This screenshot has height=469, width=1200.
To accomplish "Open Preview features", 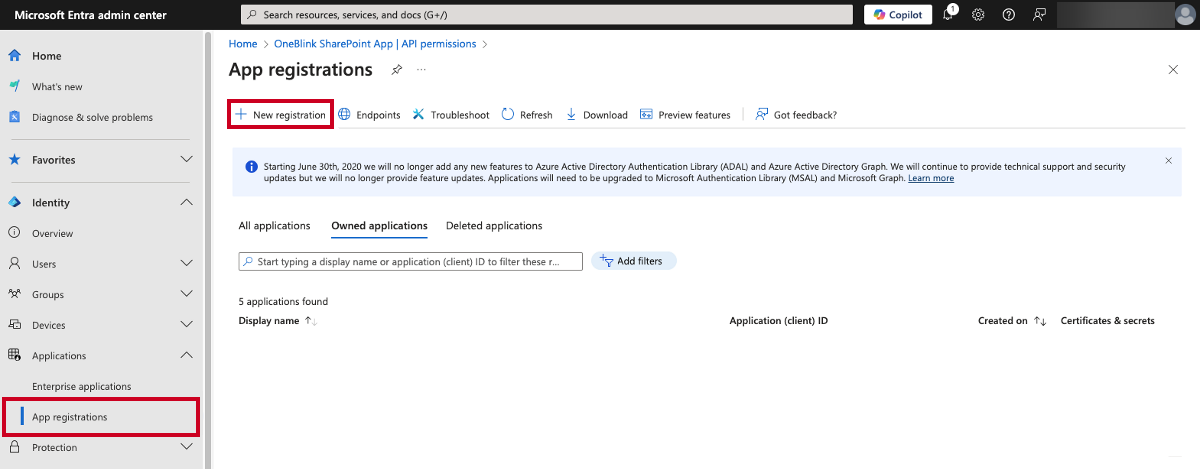I will click(x=685, y=115).
